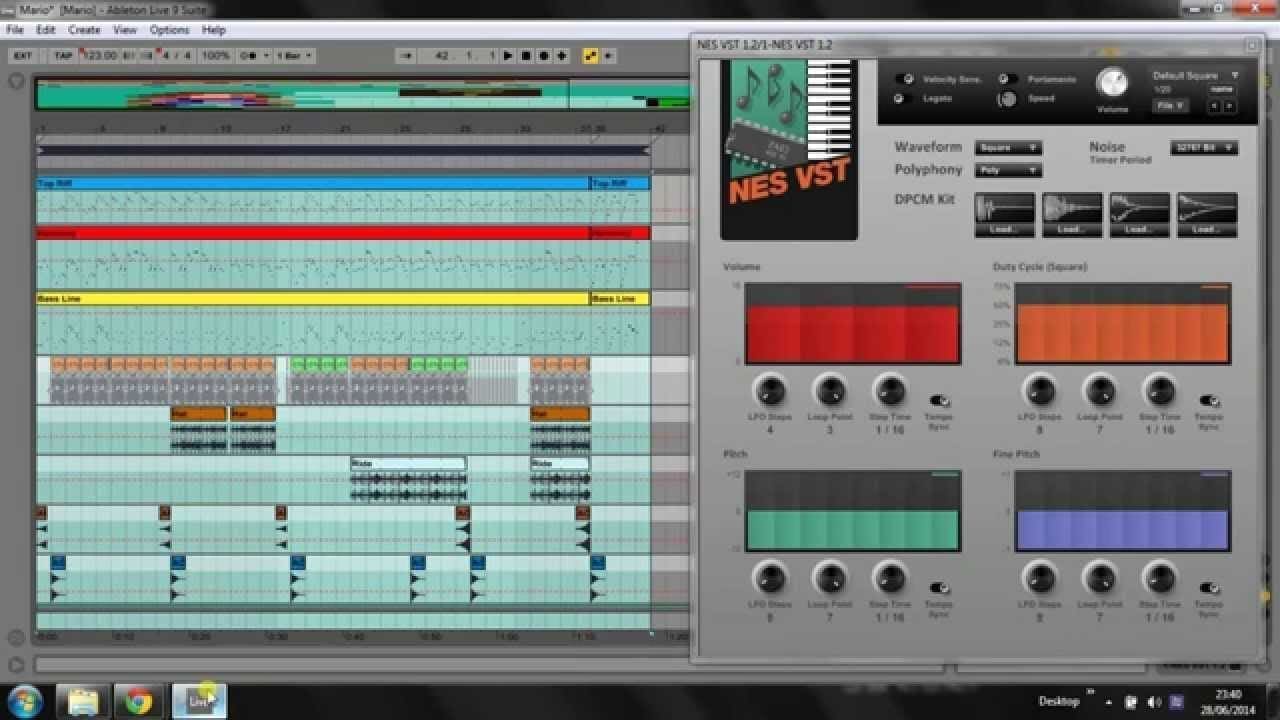The image size is (1280, 720).
Task: Select the yellow Bass Line clip header
Action: [312, 299]
